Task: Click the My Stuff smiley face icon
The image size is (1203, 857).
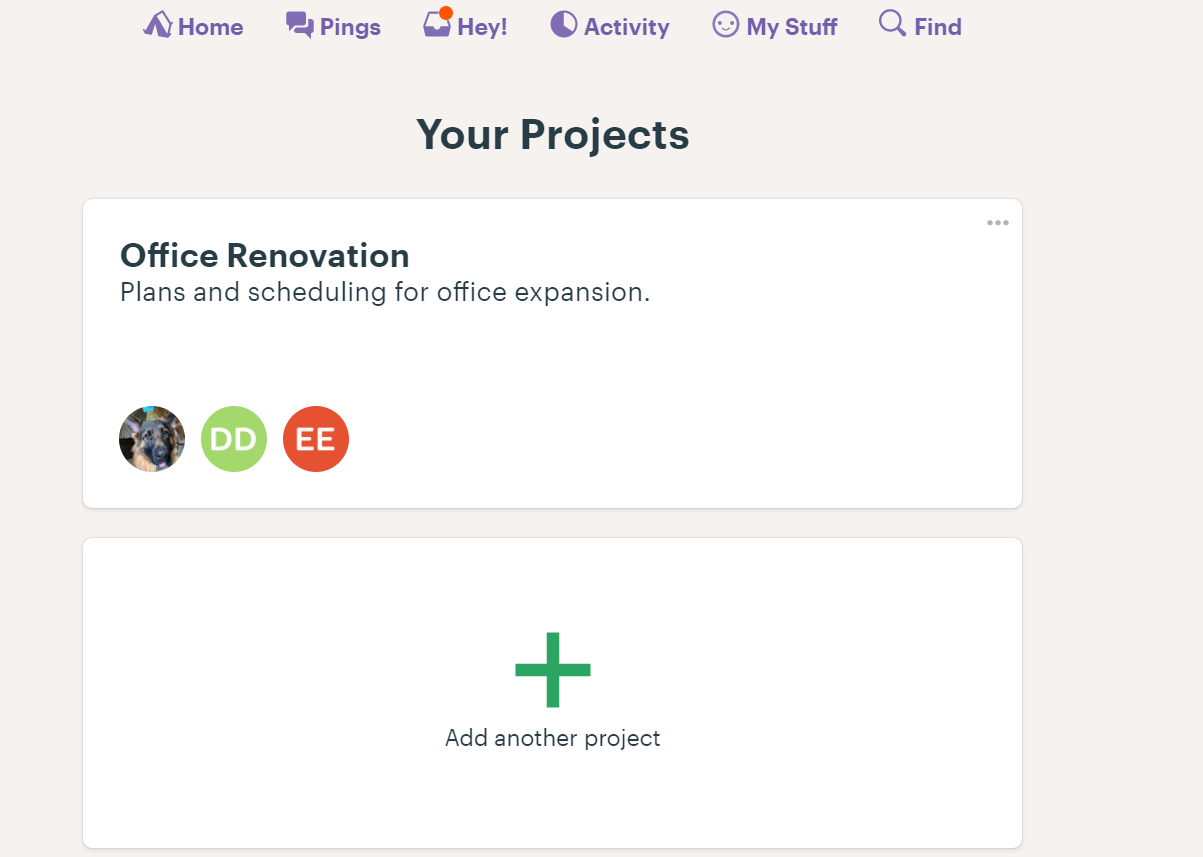Action: [x=725, y=25]
